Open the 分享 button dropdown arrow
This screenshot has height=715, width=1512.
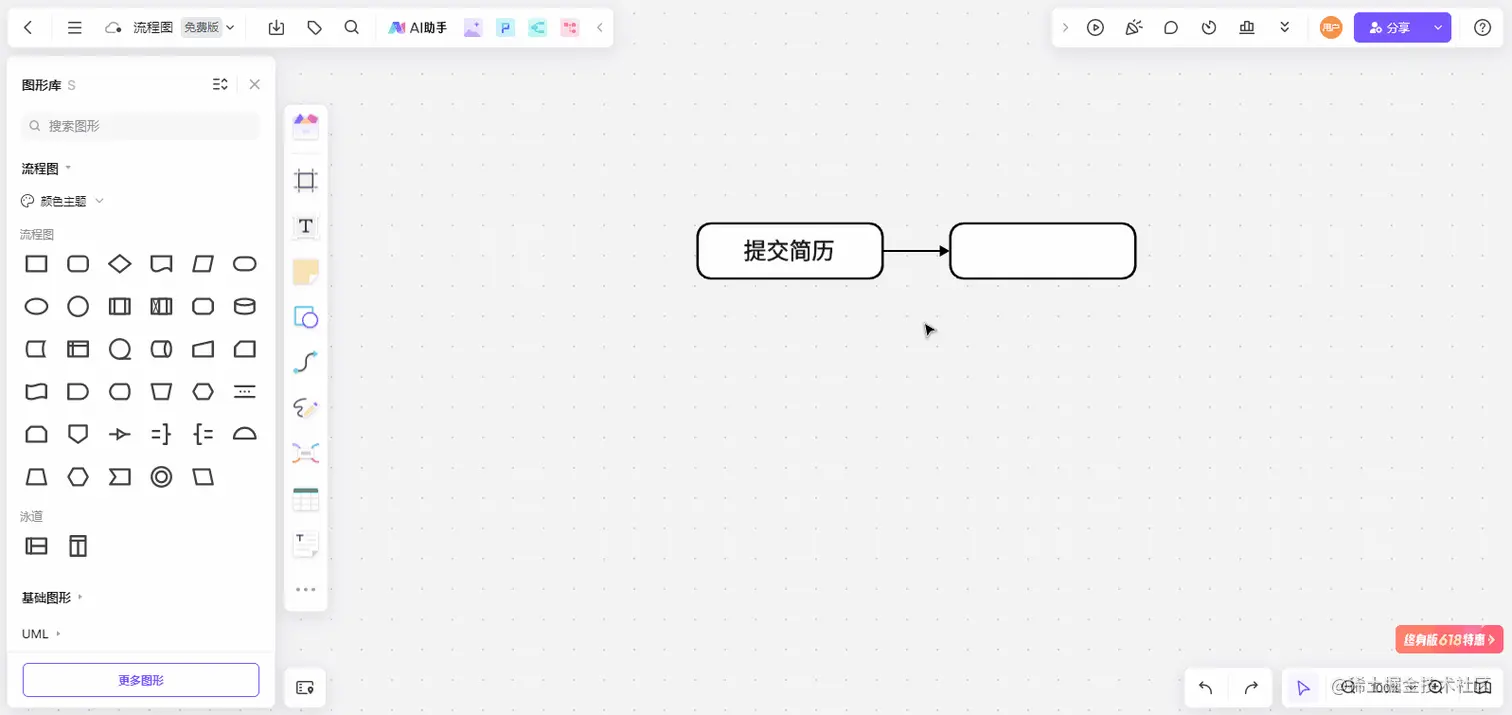(x=1437, y=27)
